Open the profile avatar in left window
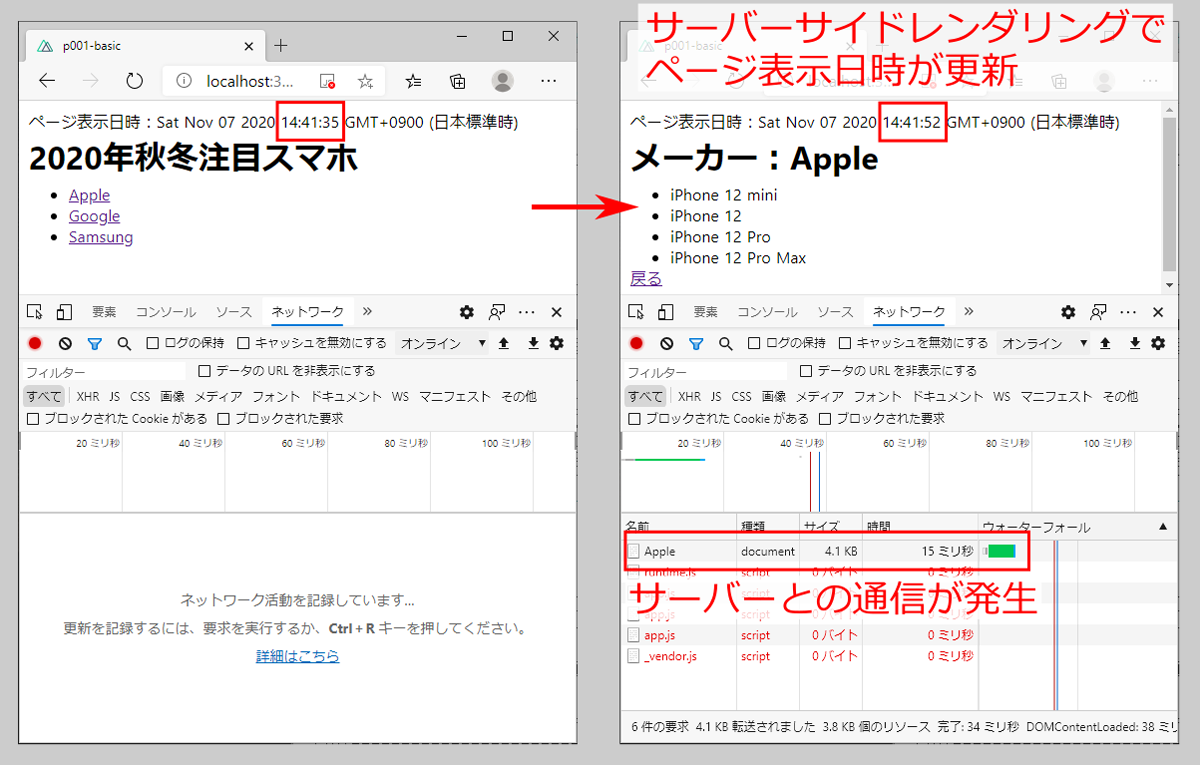The image size is (1200, 765). (x=502, y=81)
